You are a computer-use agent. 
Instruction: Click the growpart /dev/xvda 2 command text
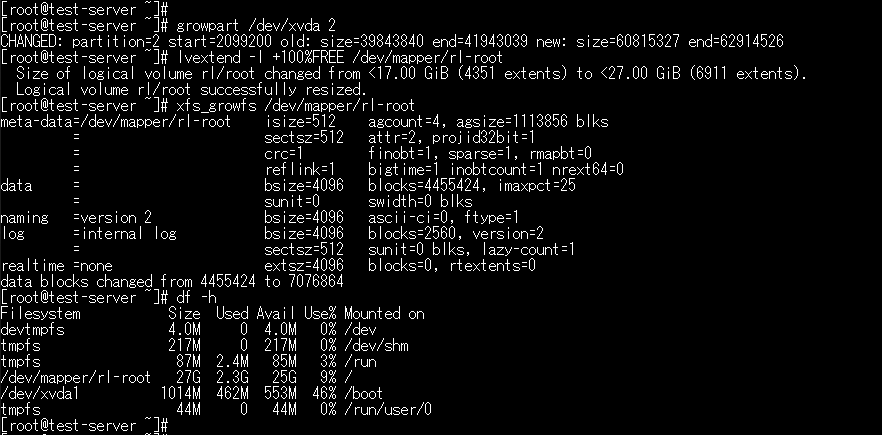256,25
